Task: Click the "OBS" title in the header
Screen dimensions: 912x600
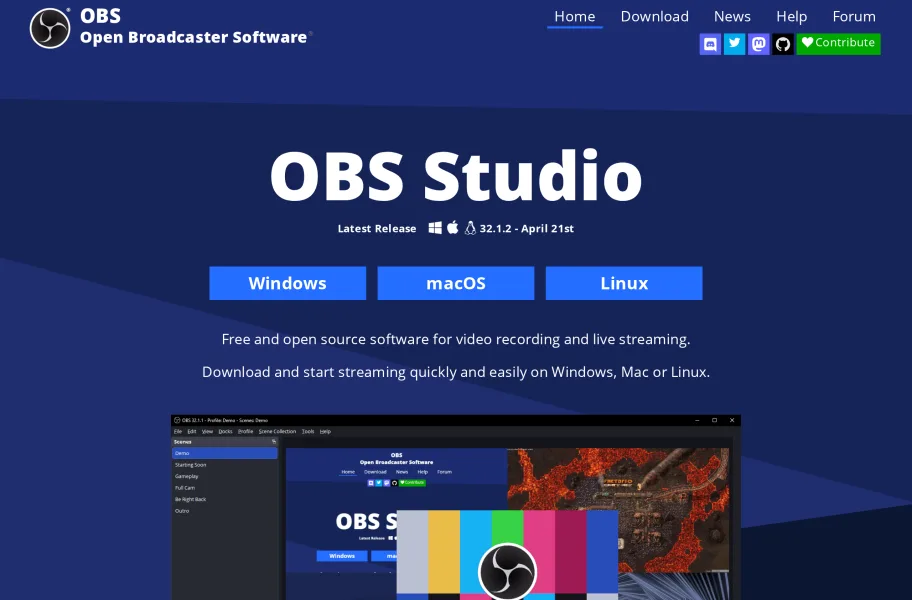Action: [x=101, y=16]
